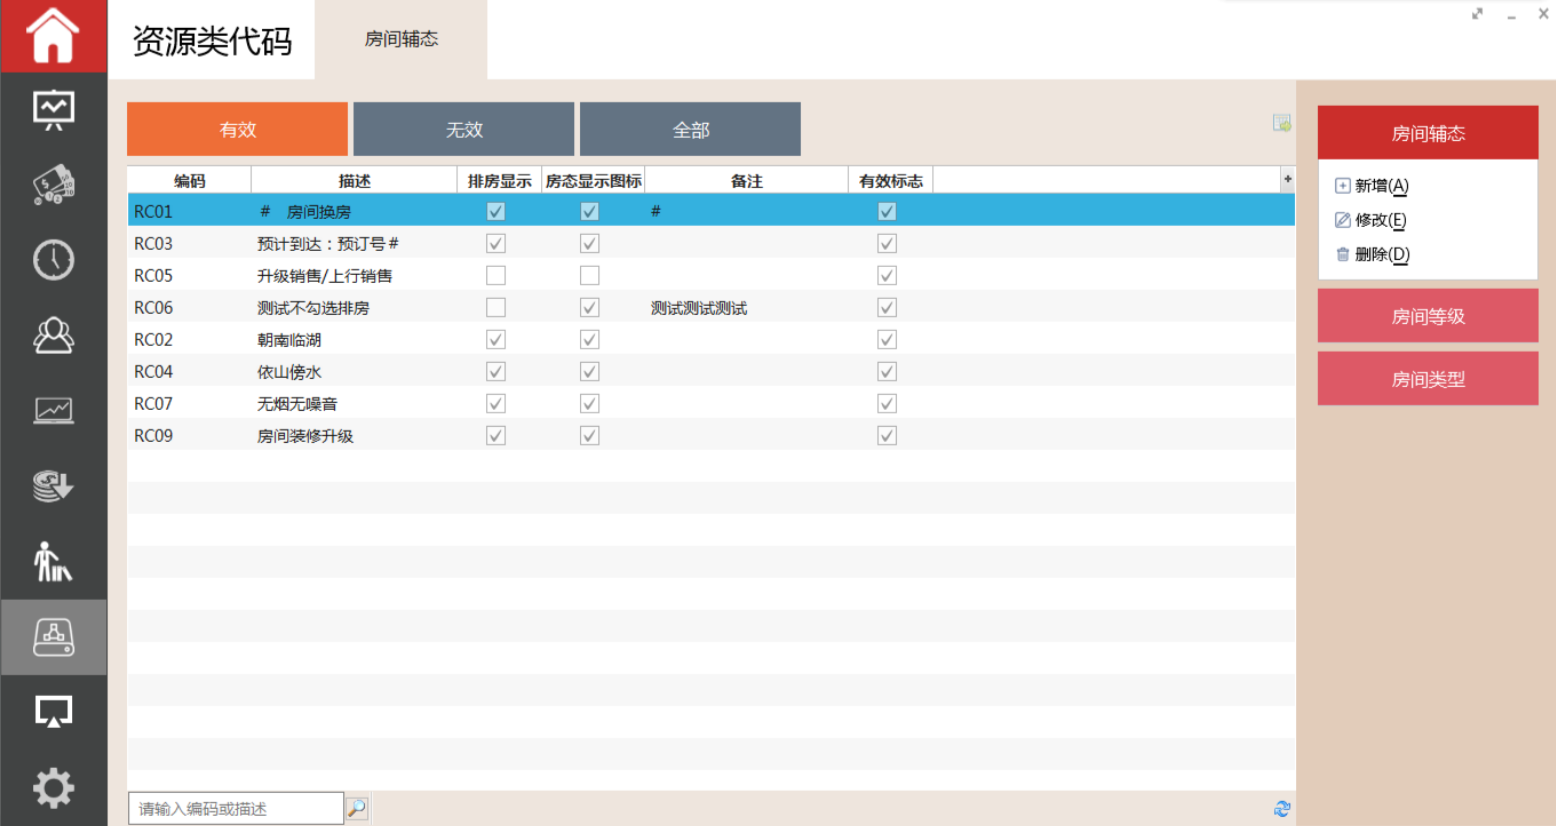
Task: Toggle 排房显示 checkbox for RC05 row
Action: [x=496, y=276]
